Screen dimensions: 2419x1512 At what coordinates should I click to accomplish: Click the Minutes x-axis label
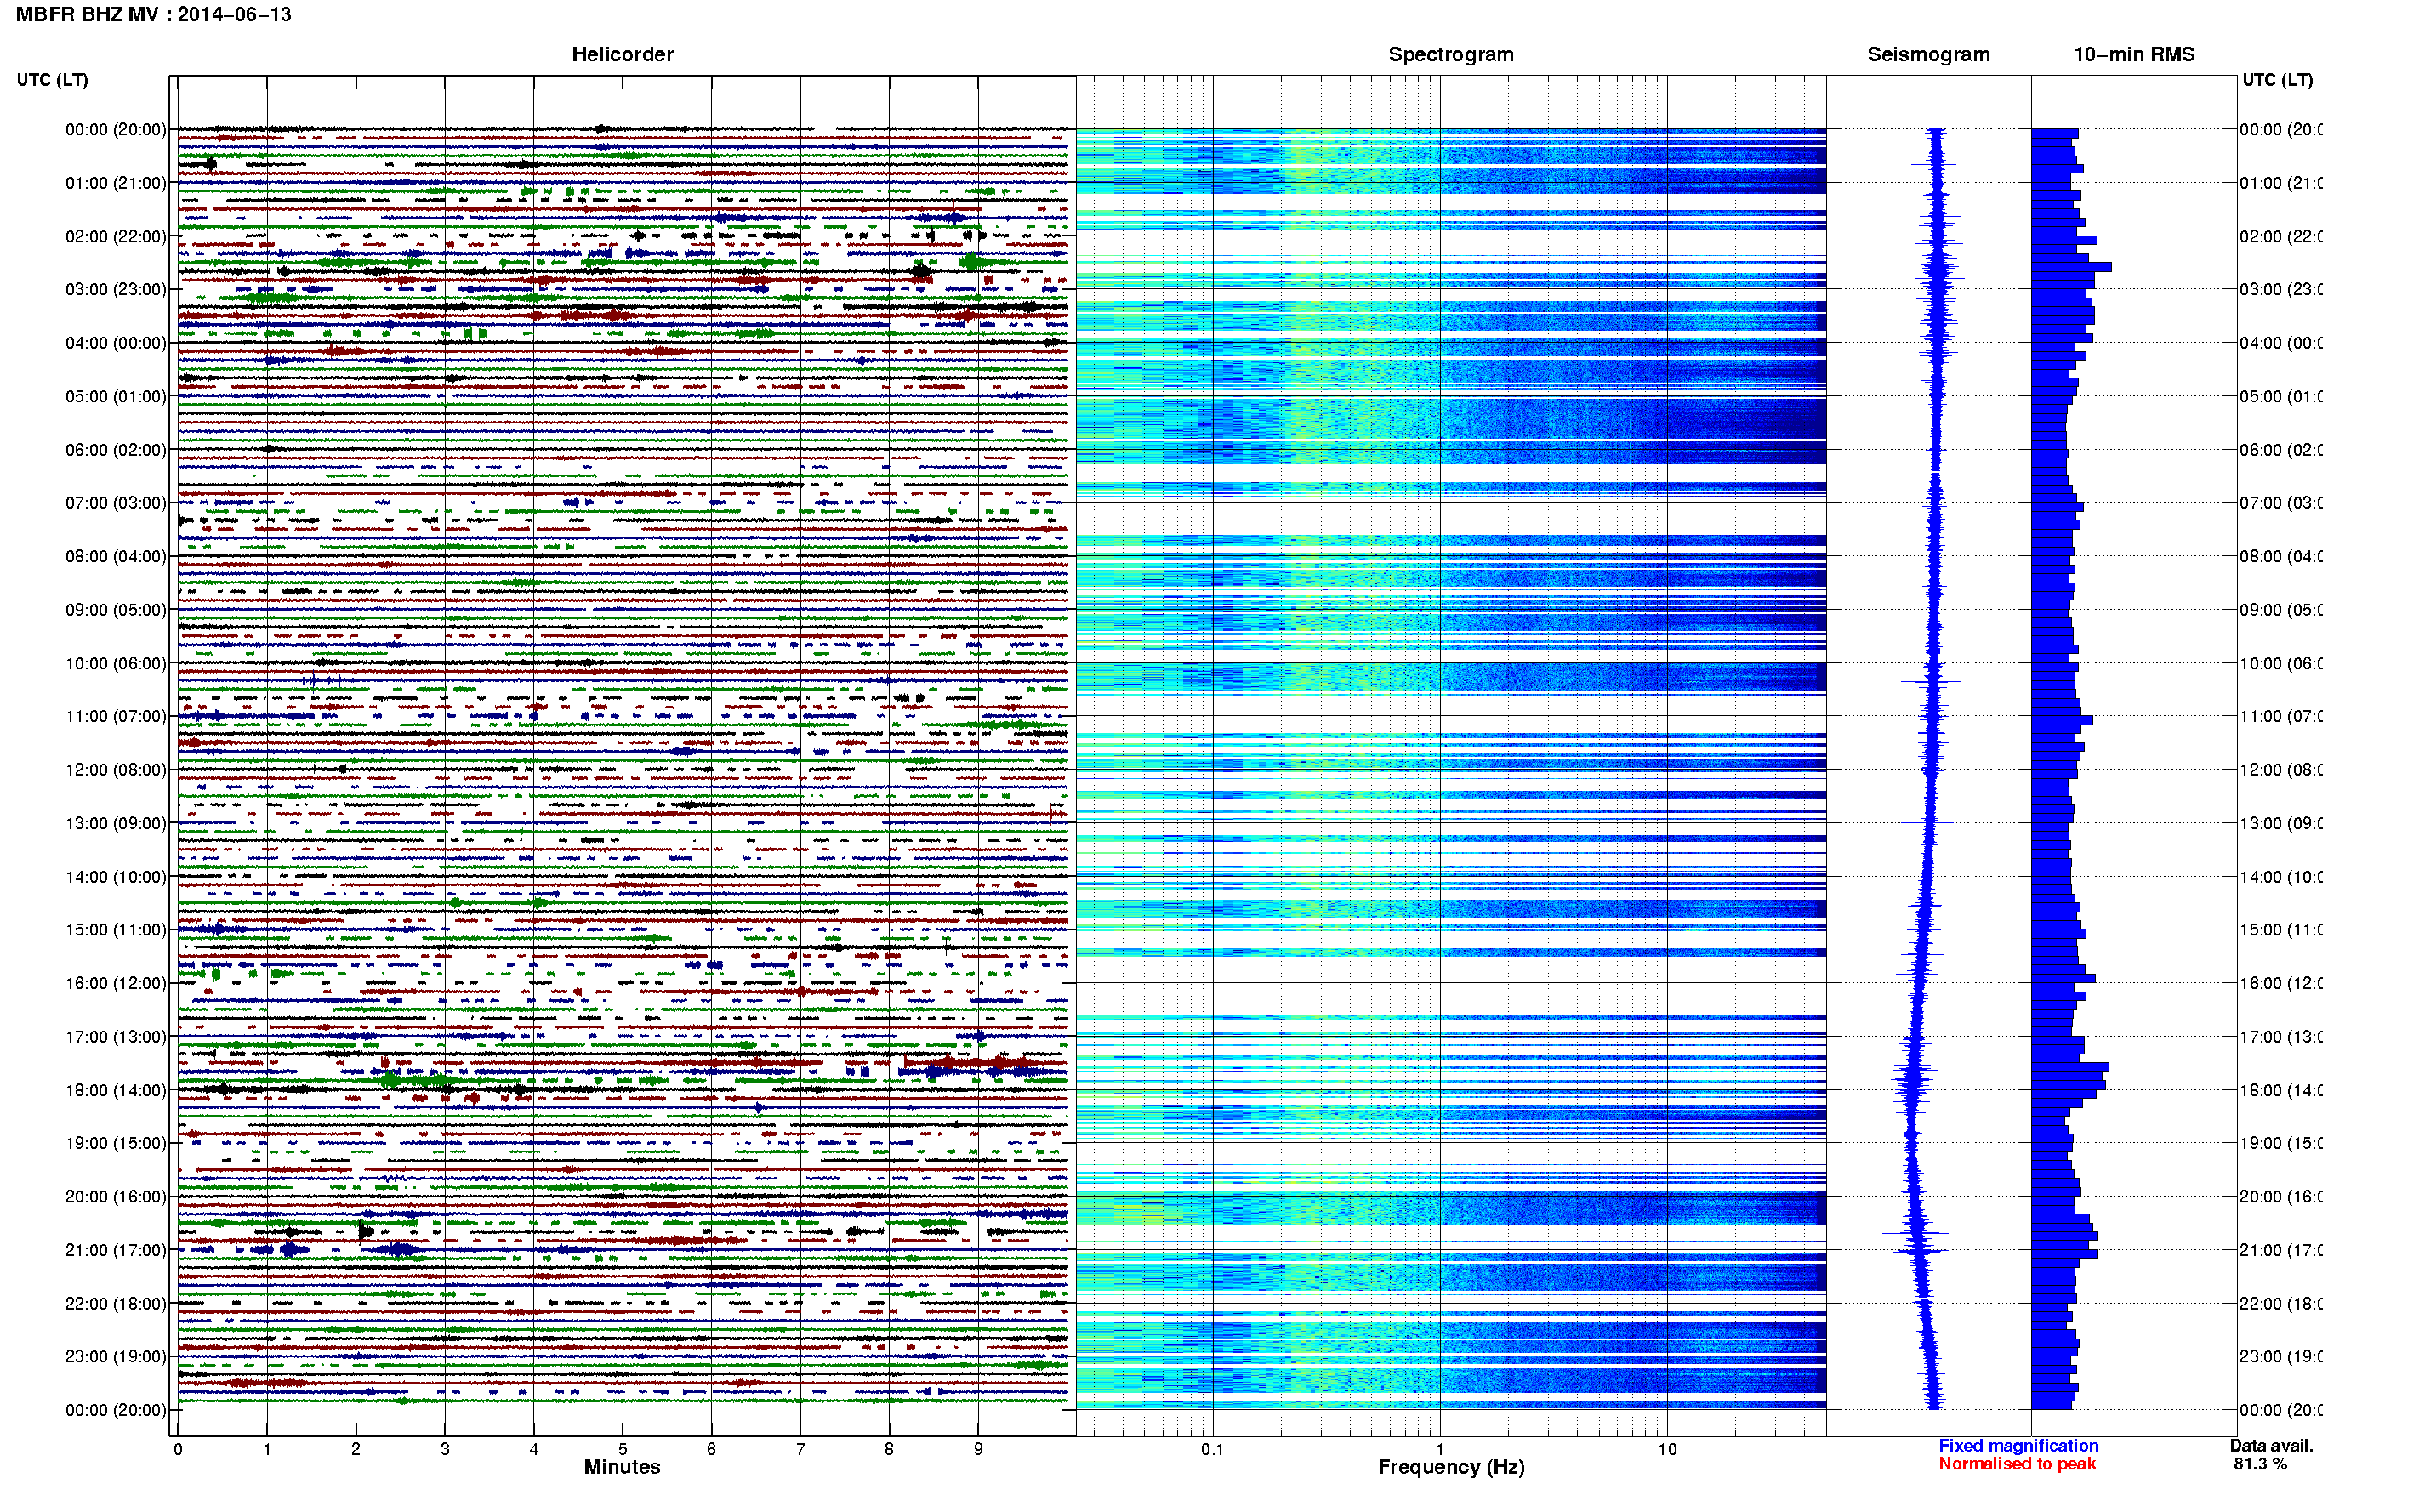tap(622, 1467)
